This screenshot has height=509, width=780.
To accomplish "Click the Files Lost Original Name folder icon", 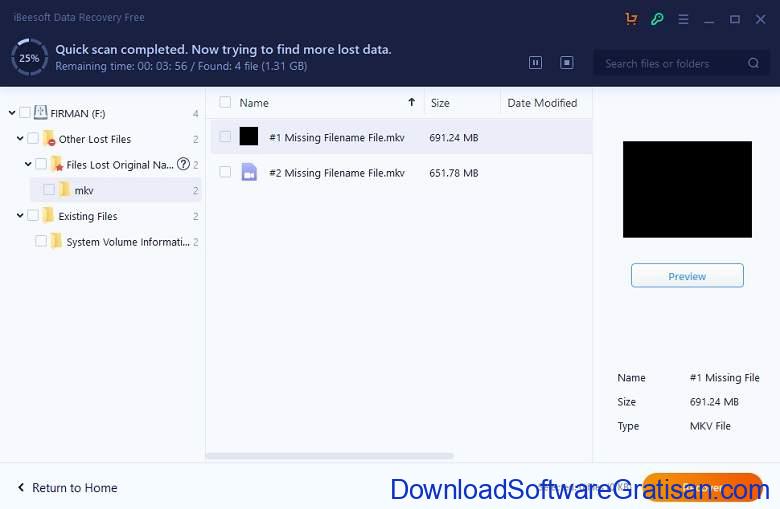I will point(57,164).
